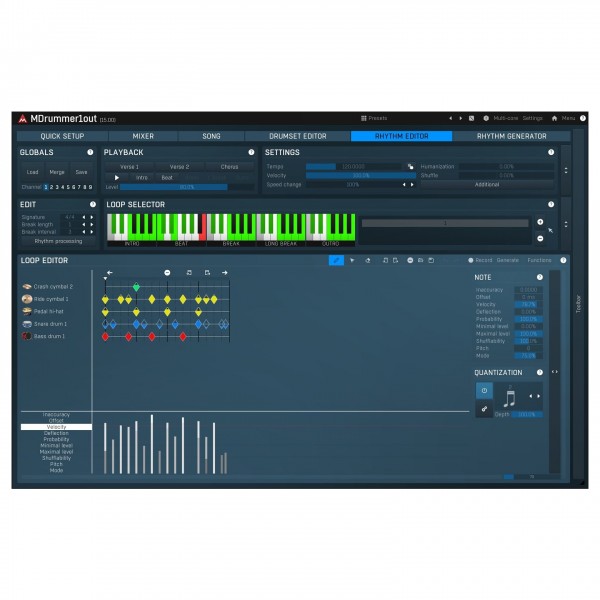Screen dimensions: 600x600
Task: Switch to the Rhythm Generator tab
Action: [x=511, y=136]
